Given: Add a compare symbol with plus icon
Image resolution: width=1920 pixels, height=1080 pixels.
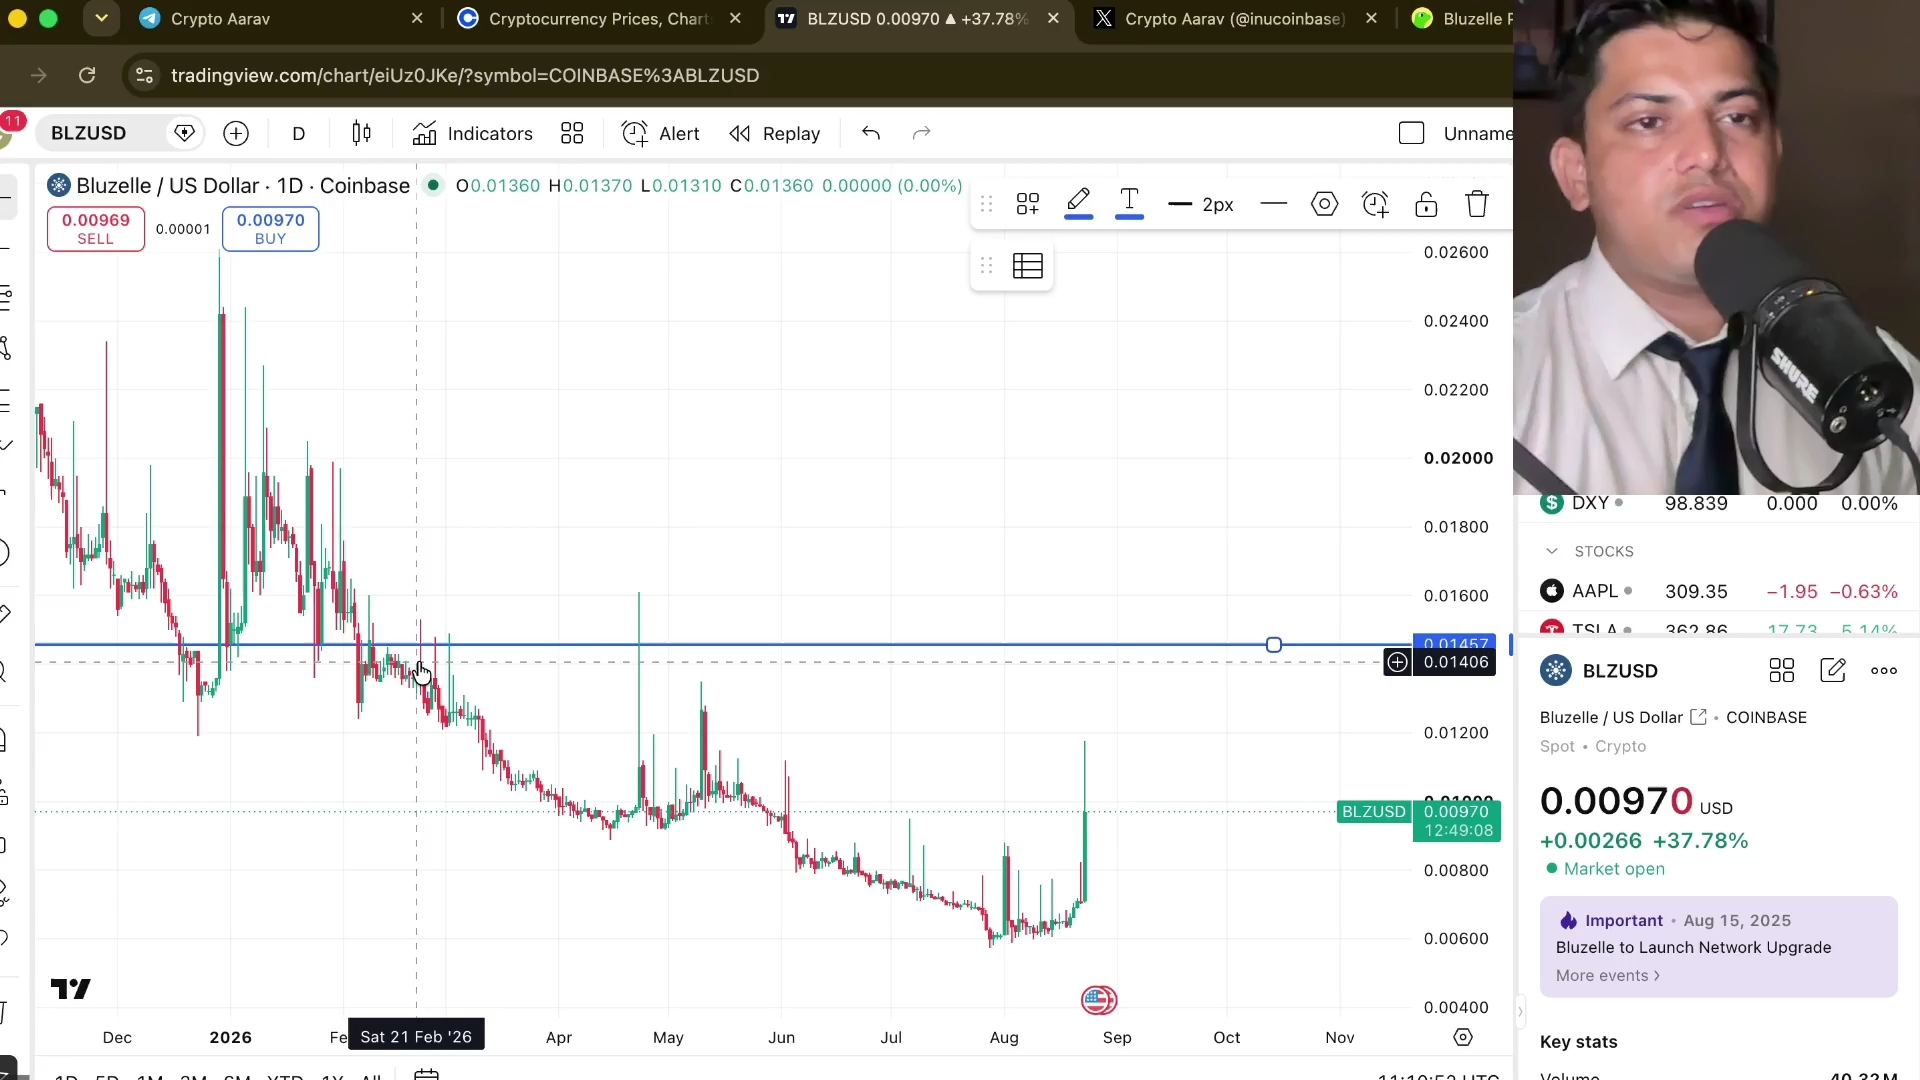Looking at the screenshot, I should (236, 134).
